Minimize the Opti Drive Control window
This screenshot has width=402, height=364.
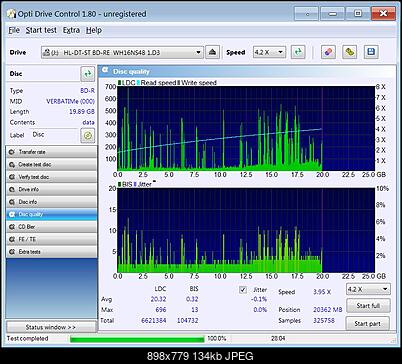(332, 14)
